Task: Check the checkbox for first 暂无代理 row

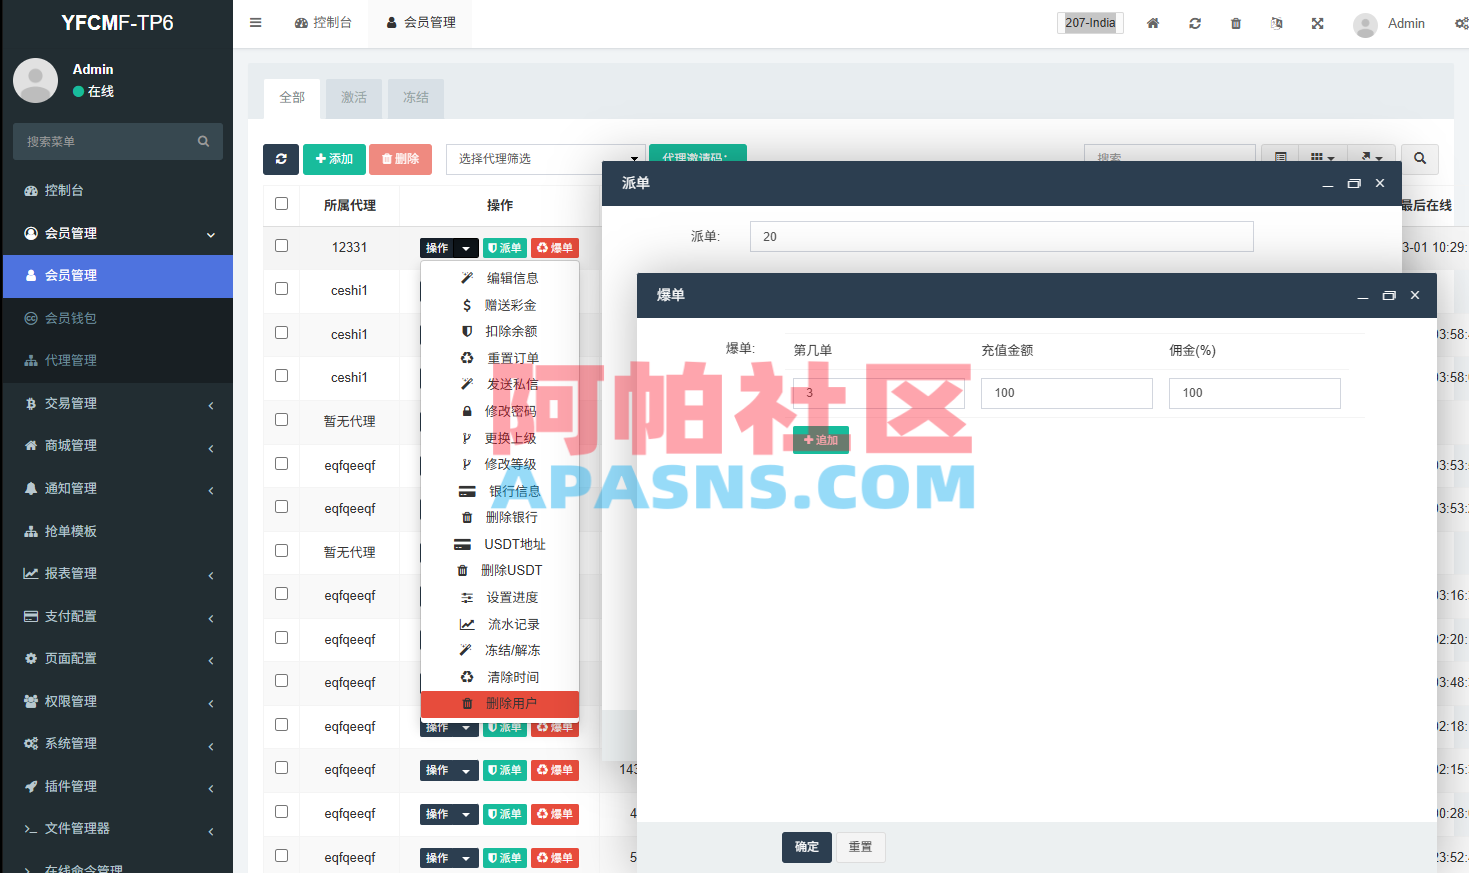Action: click(281, 420)
